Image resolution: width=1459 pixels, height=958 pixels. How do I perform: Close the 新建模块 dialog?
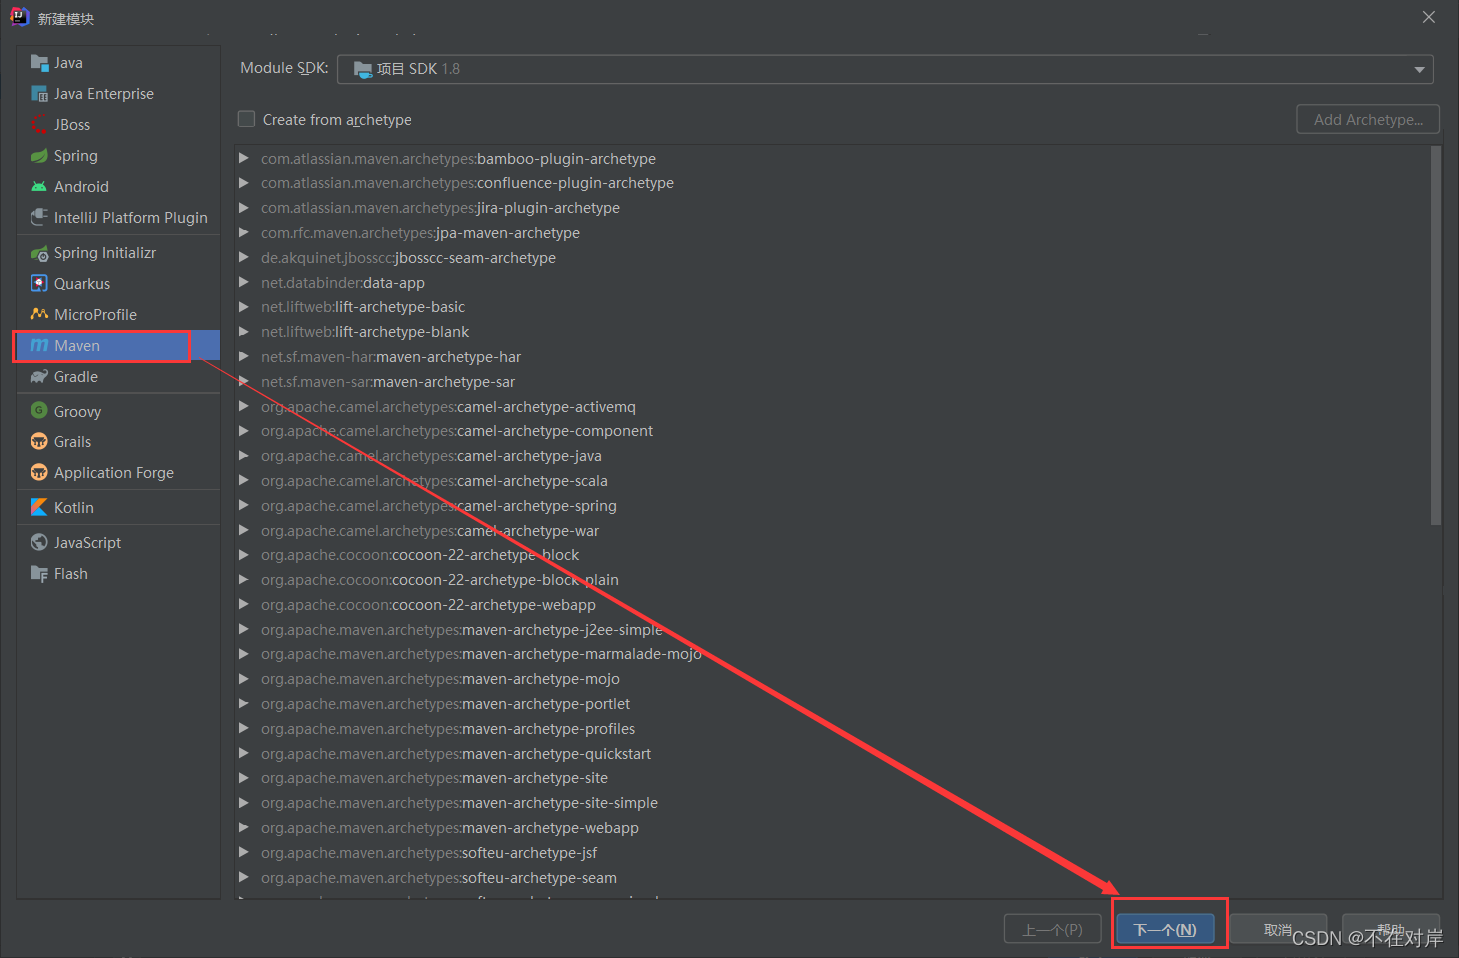coord(1429,17)
